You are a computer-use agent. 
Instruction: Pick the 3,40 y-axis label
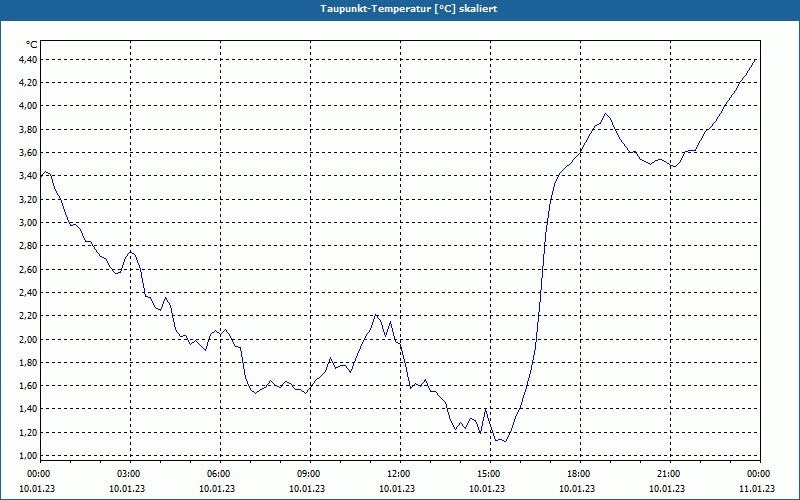pyautogui.click(x=28, y=176)
